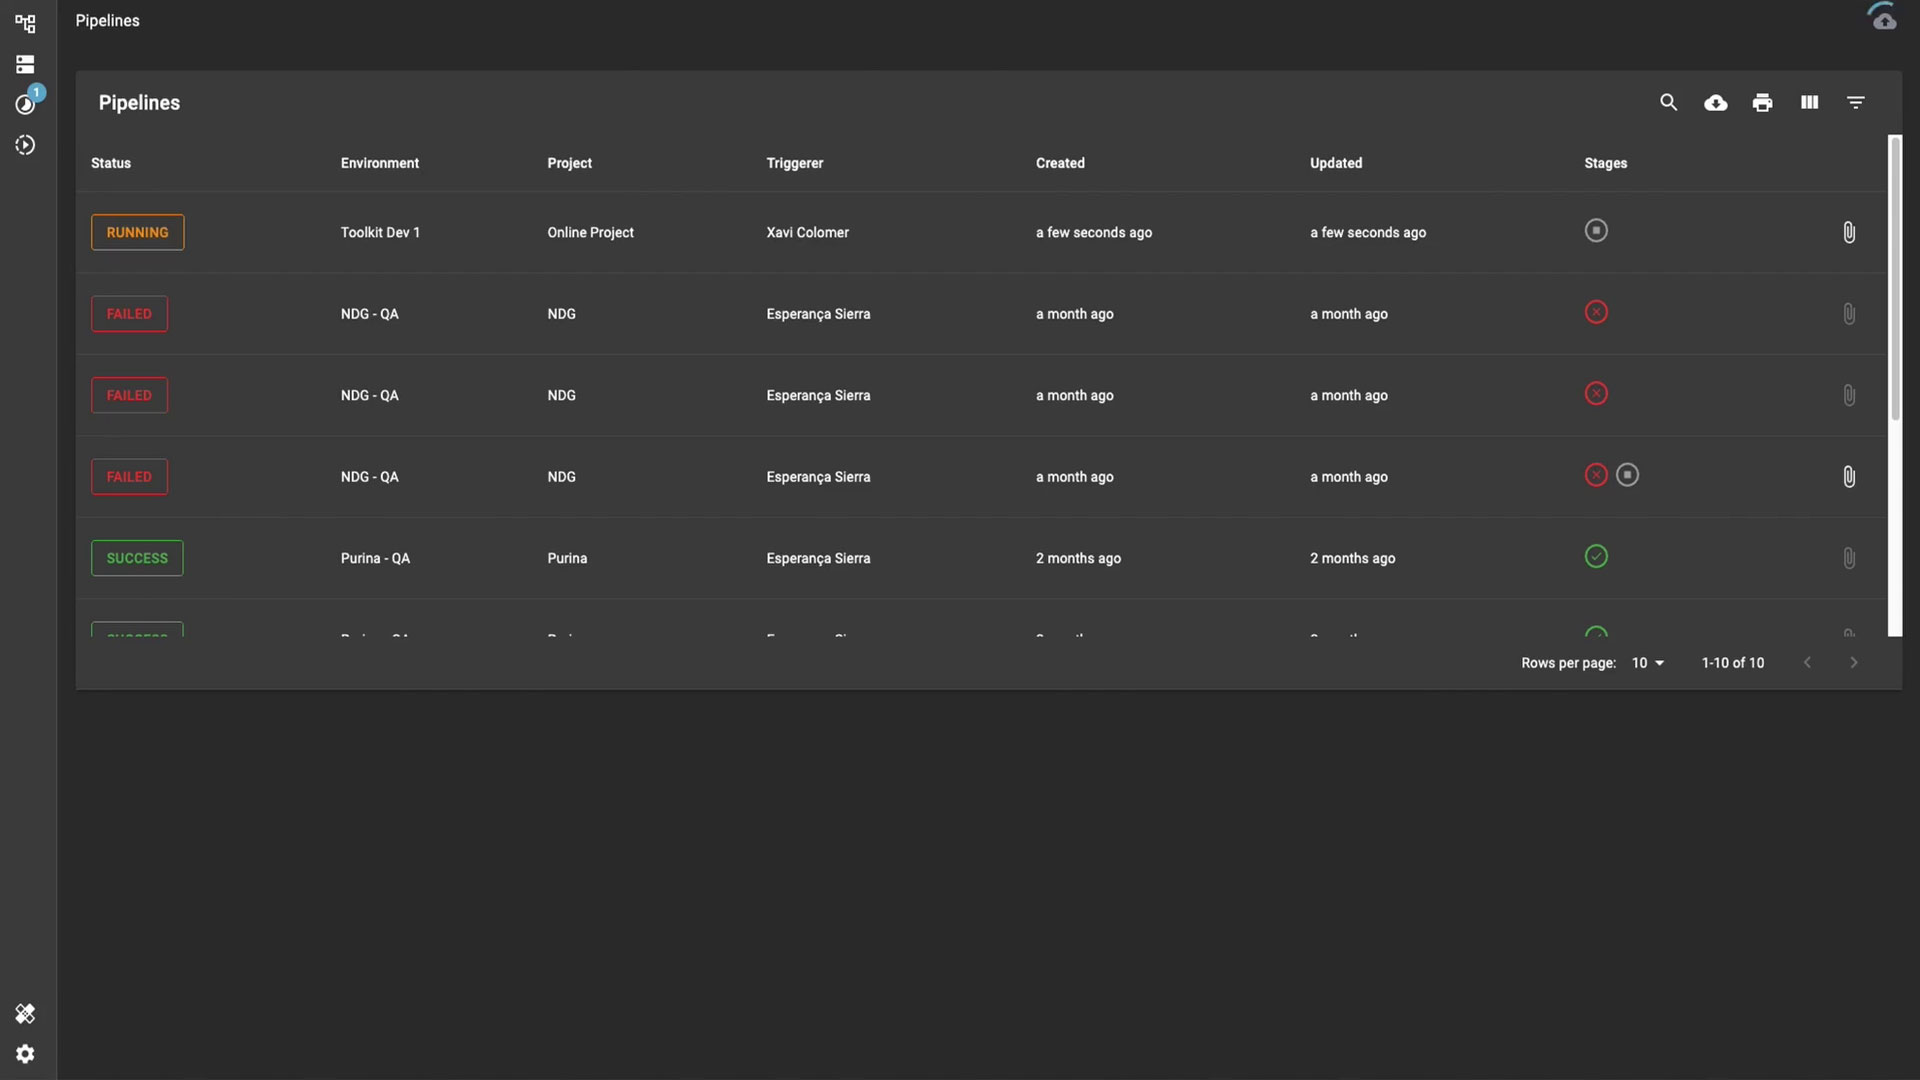Viewport: 1920px width, 1080px height.
Task: Sort by Updated column header
Action: tap(1336, 163)
